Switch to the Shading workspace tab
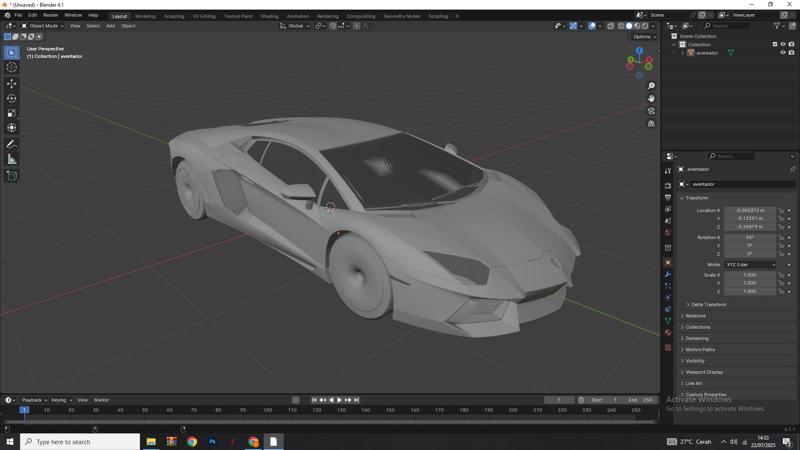Screen dimensions: 800x450 point(269,16)
